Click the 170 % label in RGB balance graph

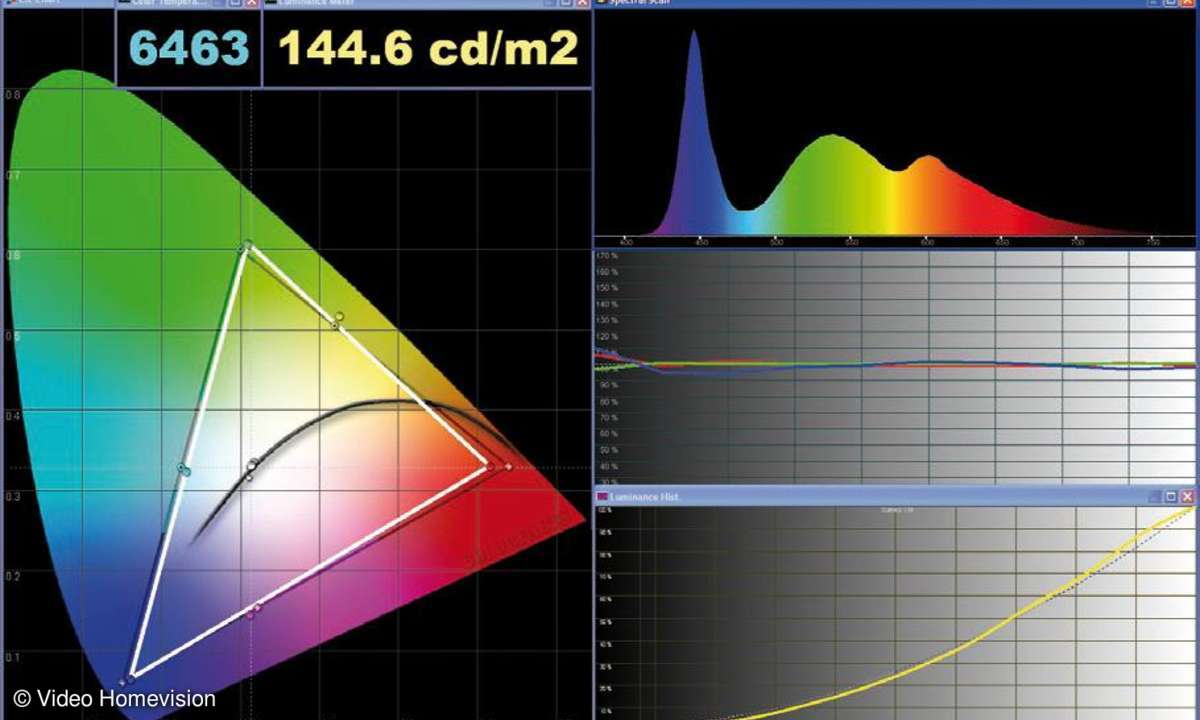click(x=607, y=256)
